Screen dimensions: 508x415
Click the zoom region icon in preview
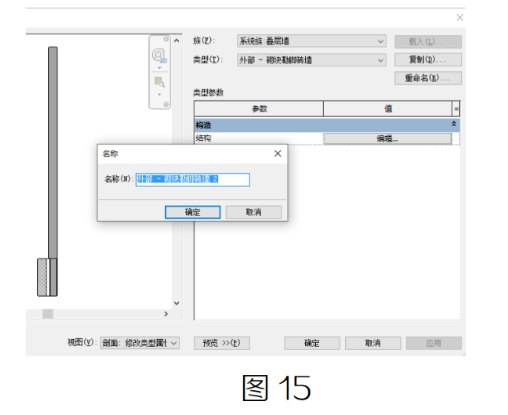click(159, 82)
